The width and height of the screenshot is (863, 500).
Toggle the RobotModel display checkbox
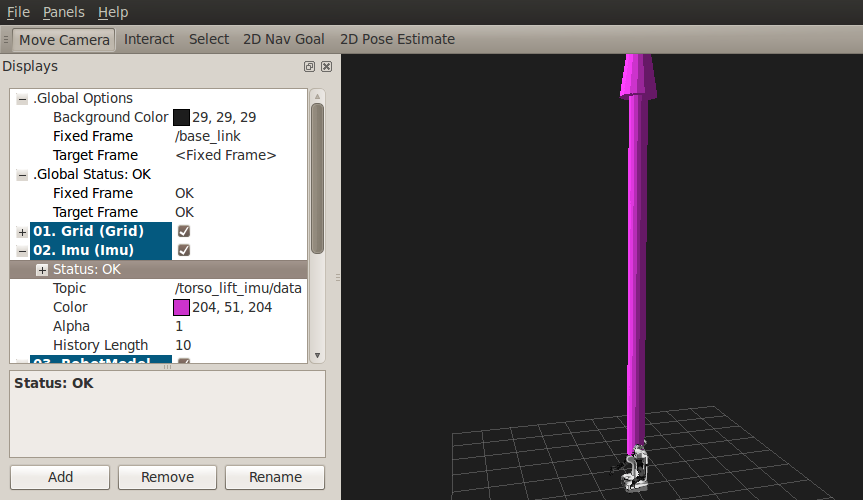pyautogui.click(x=184, y=362)
